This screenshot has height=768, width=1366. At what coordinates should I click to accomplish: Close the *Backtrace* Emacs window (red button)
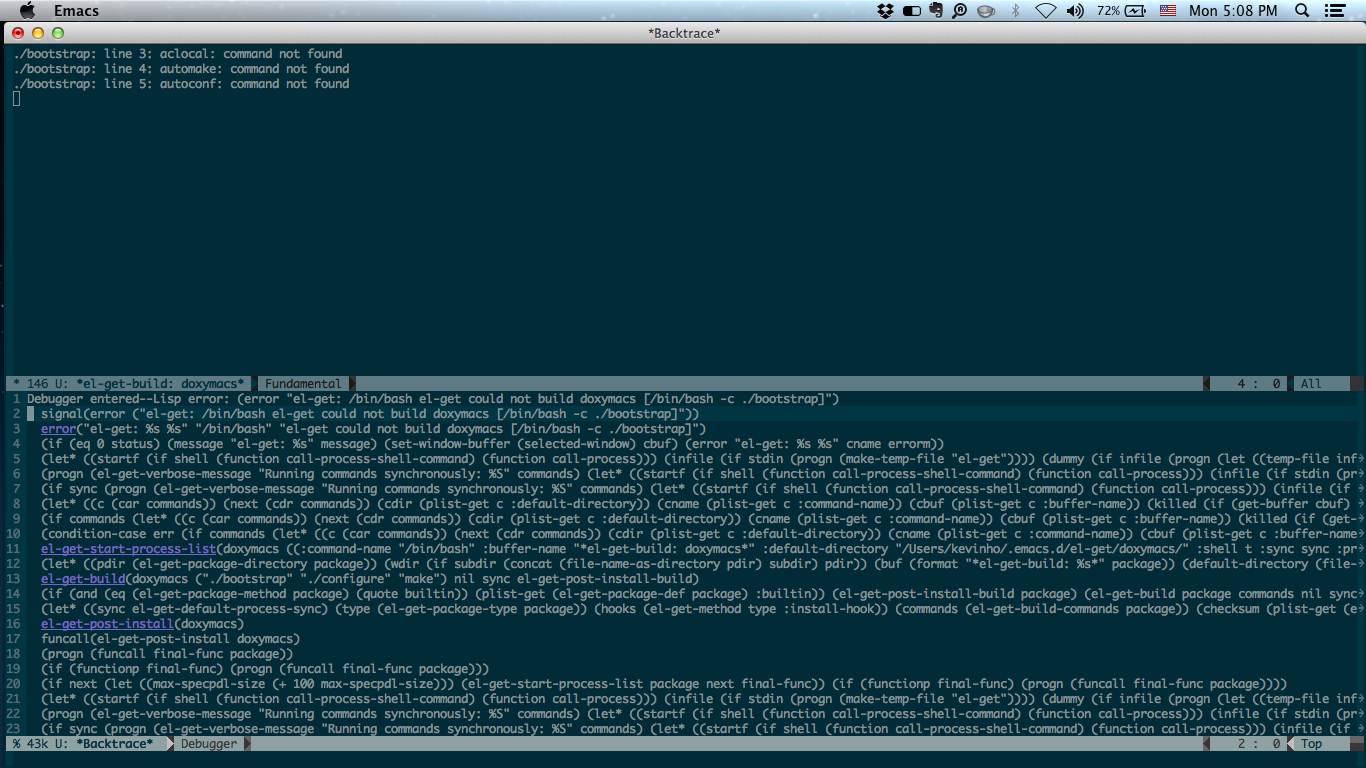click(x=19, y=32)
